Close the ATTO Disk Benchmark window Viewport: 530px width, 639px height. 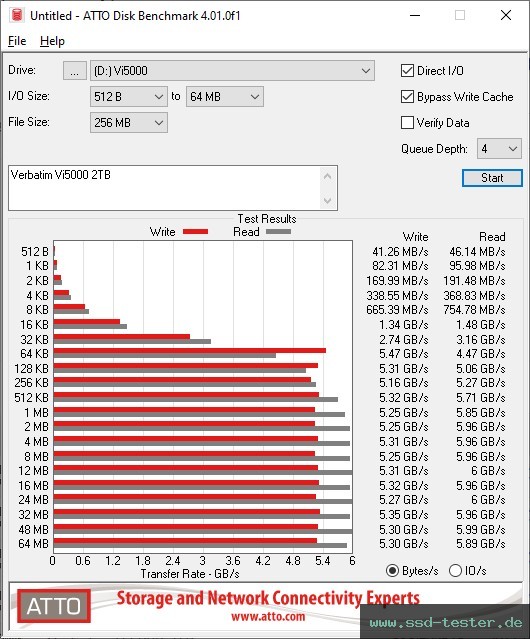[x=506, y=15]
